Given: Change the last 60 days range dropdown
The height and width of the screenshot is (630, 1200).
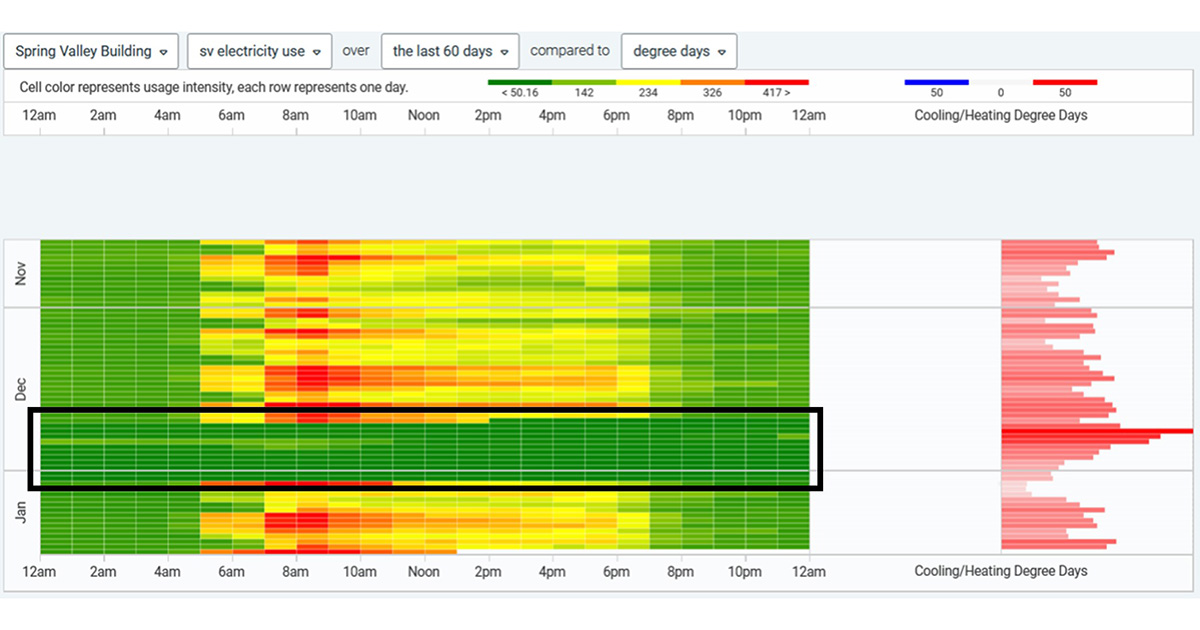Looking at the screenshot, I should [x=450, y=51].
